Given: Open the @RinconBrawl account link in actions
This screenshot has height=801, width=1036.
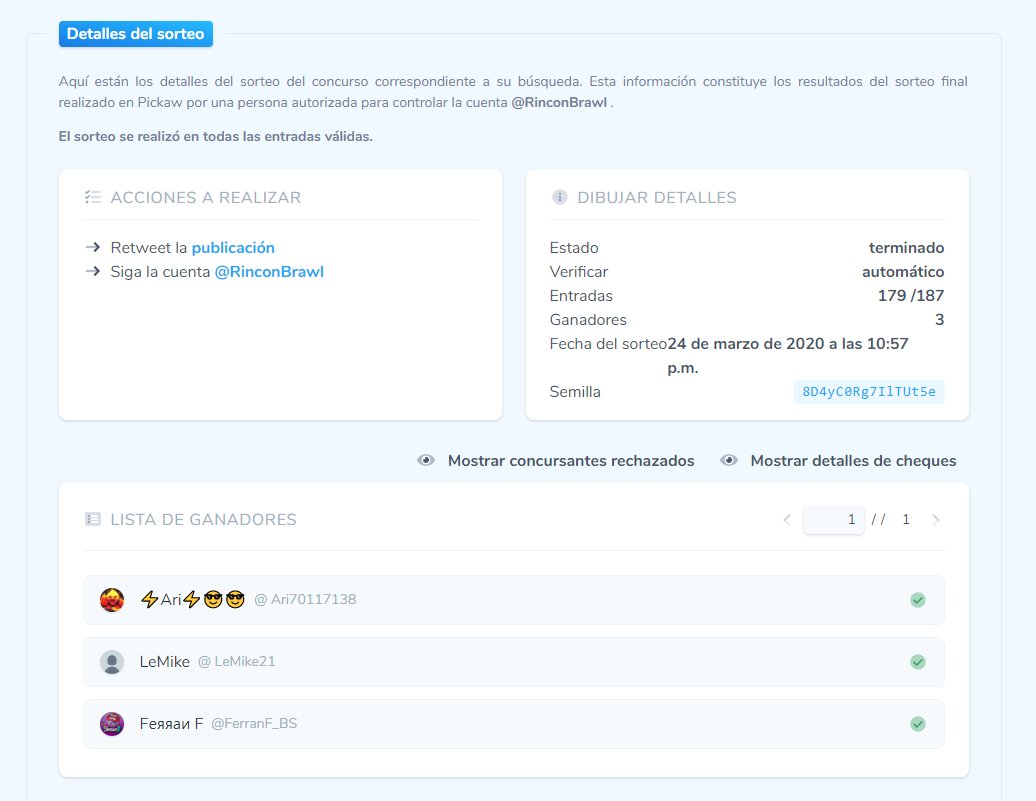Looking at the screenshot, I should click(x=270, y=272).
